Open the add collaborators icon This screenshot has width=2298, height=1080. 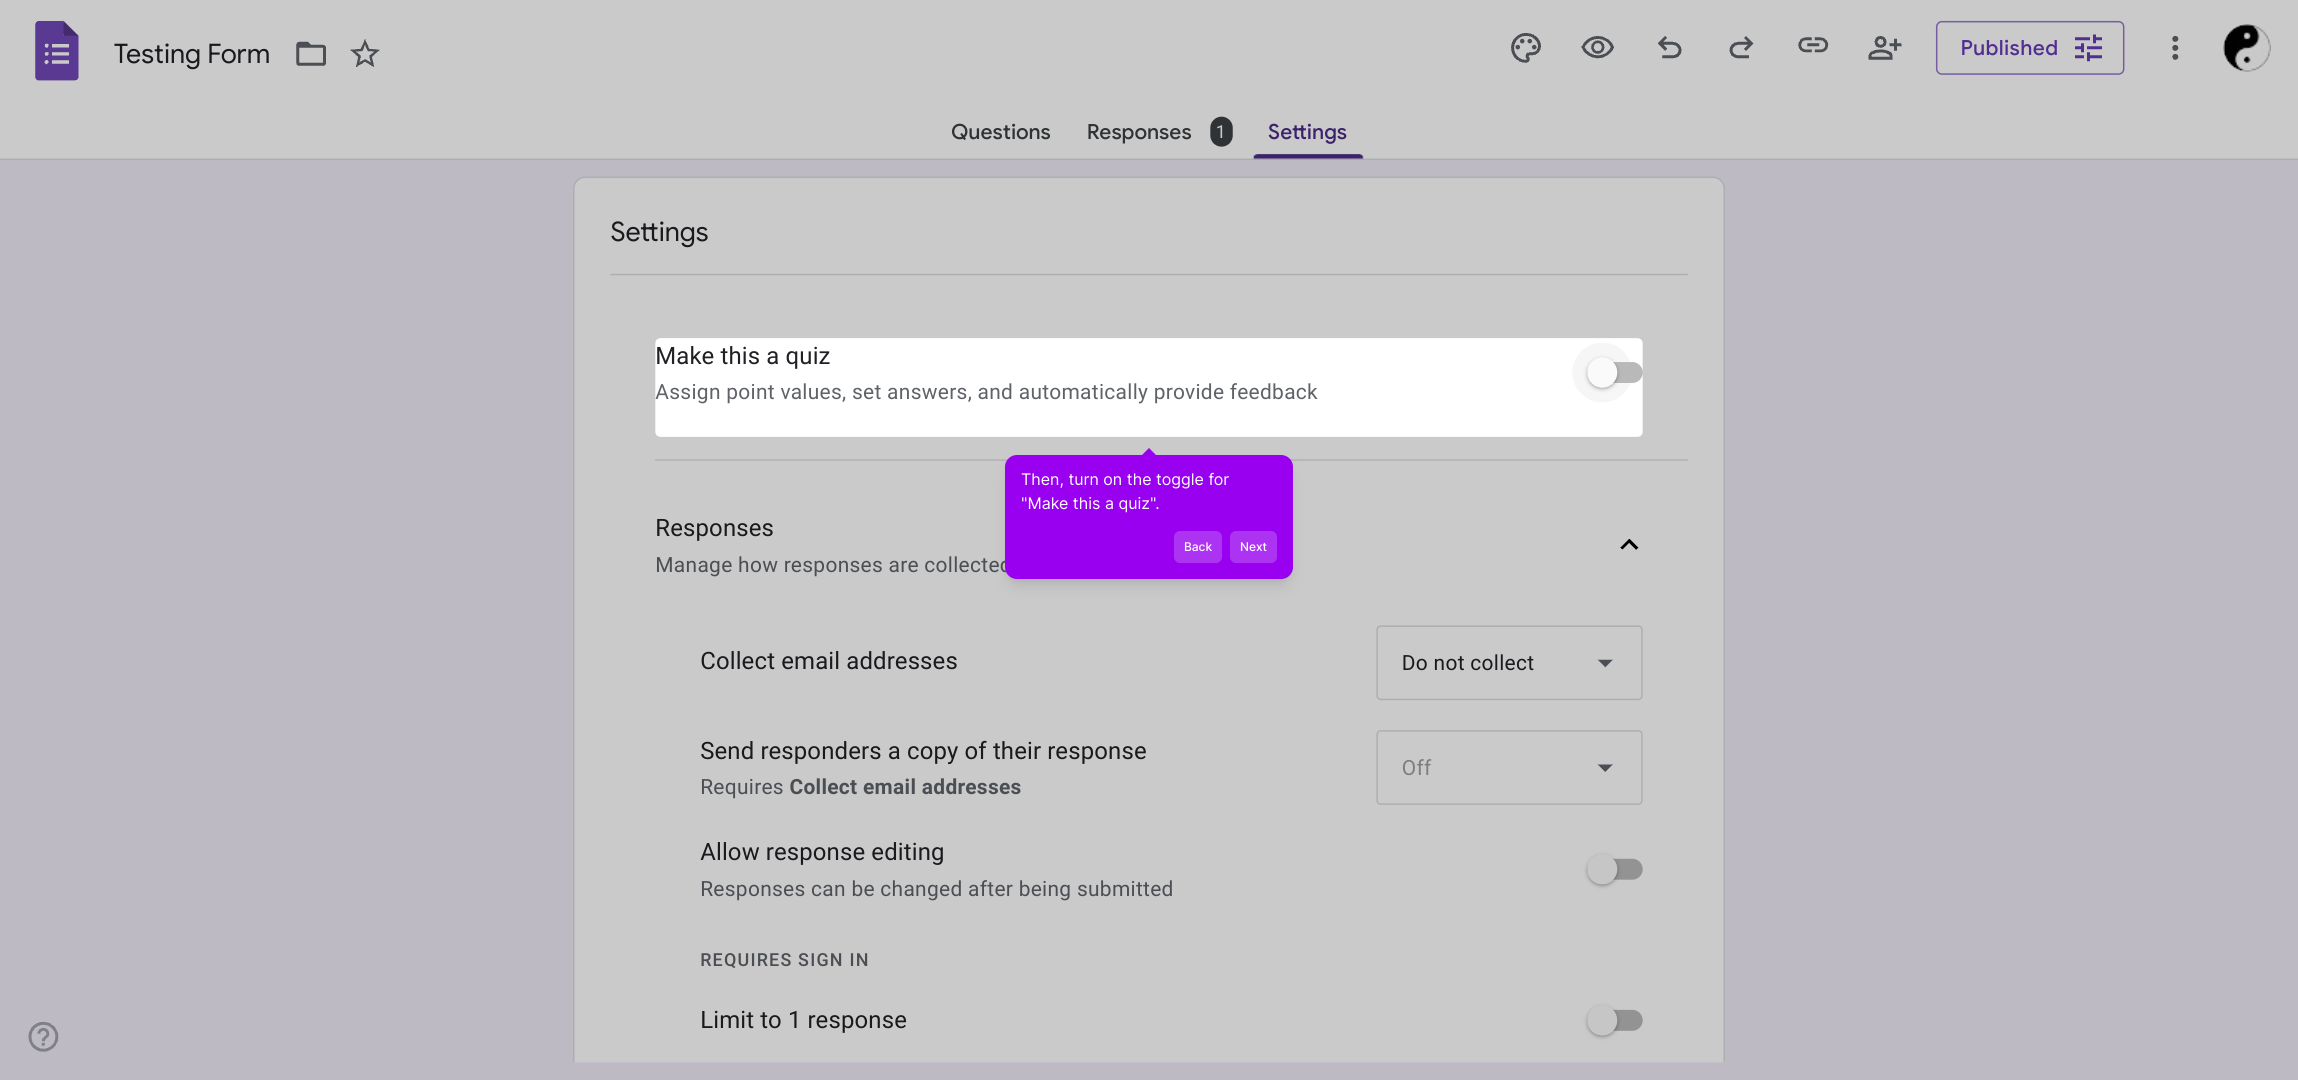(x=1884, y=48)
